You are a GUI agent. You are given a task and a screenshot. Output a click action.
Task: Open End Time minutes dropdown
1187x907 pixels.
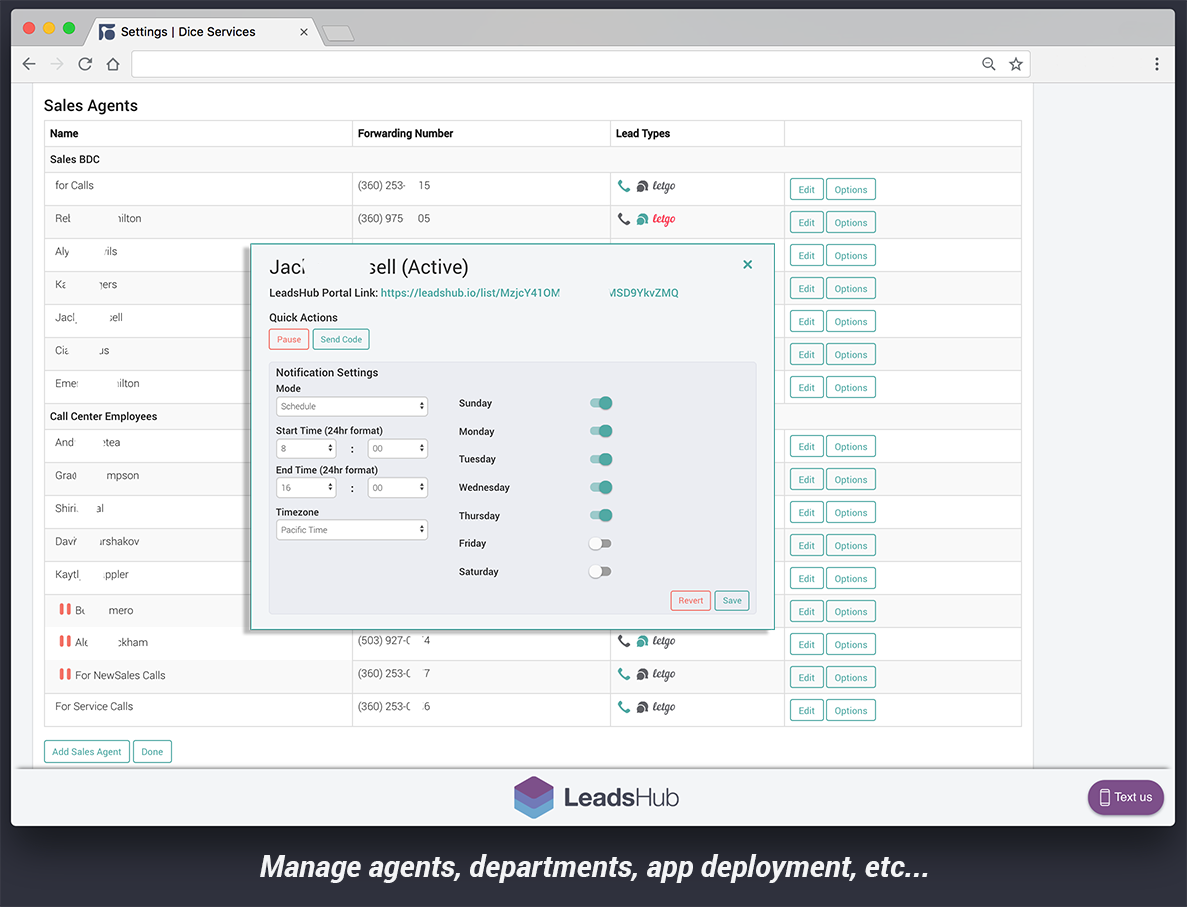click(397, 488)
